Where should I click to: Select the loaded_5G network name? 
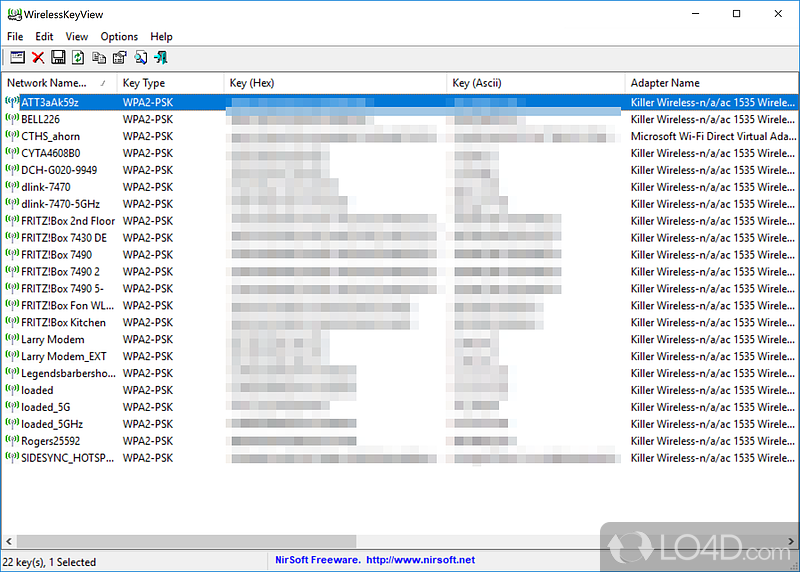45,407
